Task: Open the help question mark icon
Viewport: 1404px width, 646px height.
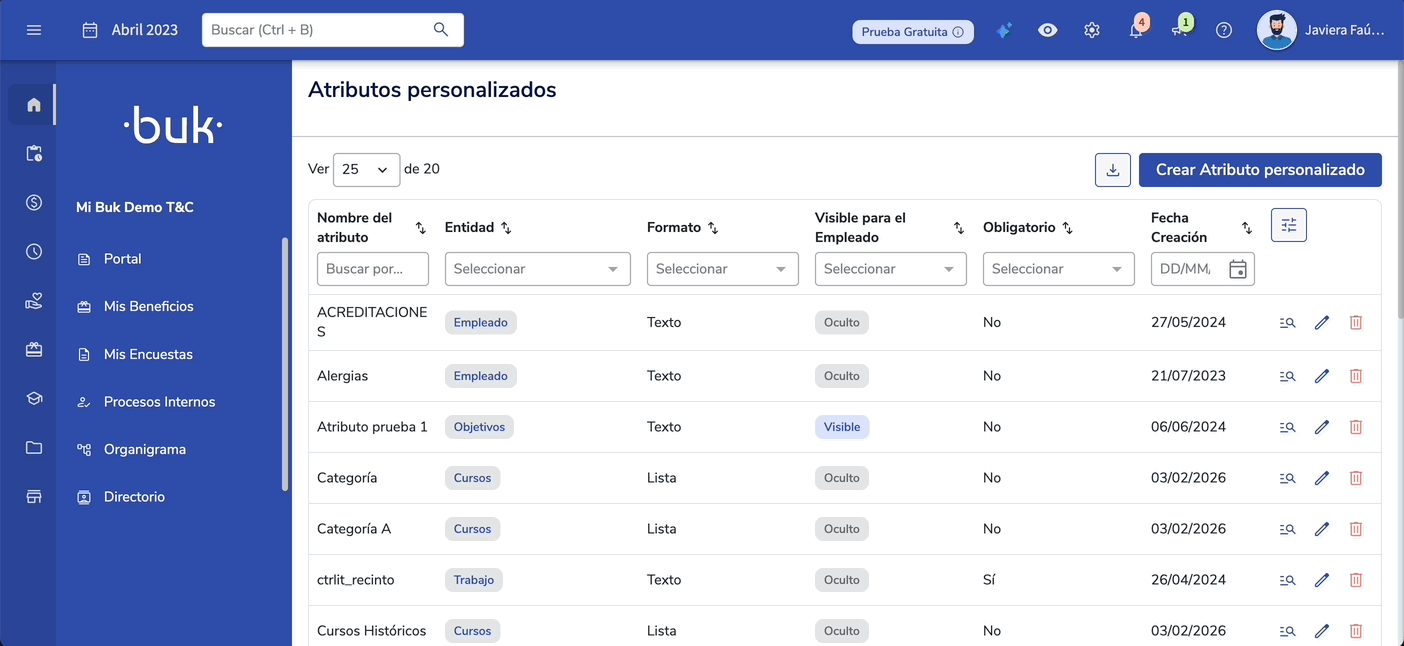Action: click(1224, 30)
